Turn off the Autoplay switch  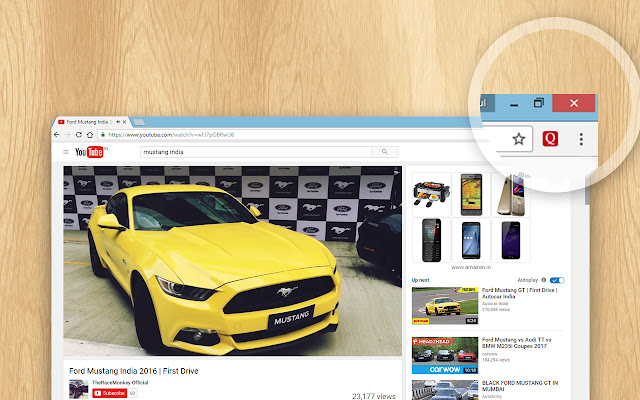pos(557,280)
